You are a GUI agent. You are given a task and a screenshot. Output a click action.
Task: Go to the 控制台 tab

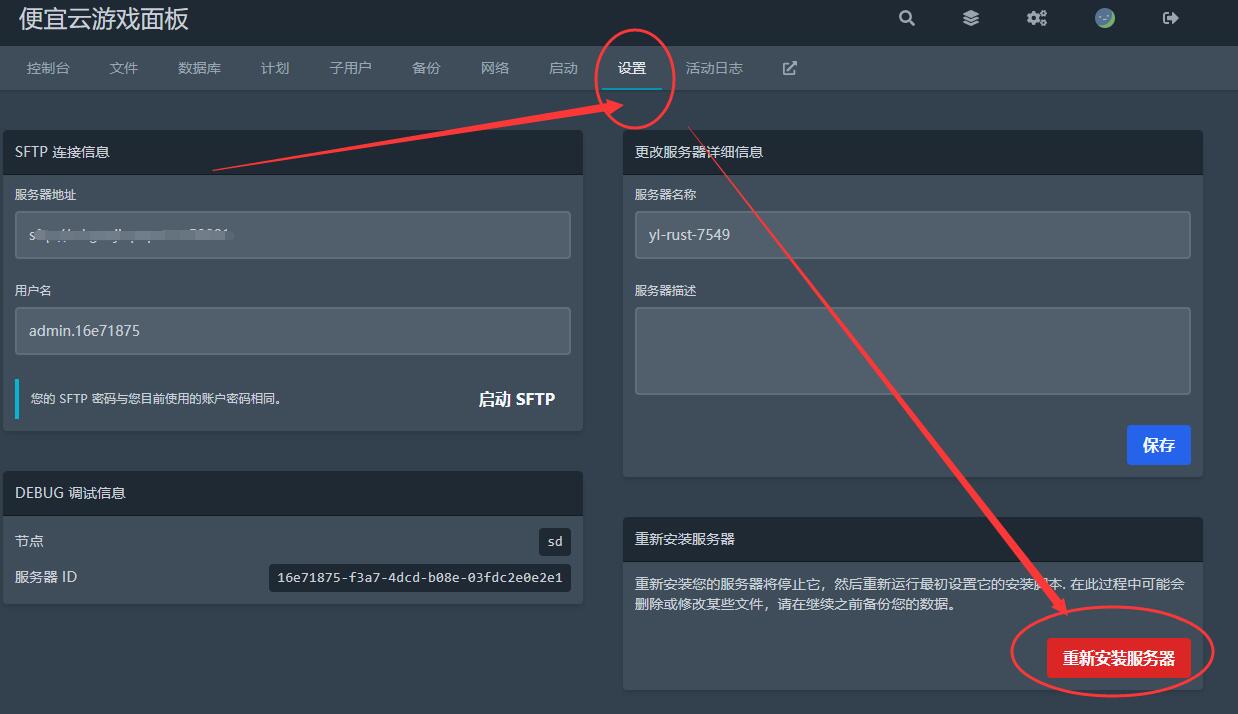point(48,68)
